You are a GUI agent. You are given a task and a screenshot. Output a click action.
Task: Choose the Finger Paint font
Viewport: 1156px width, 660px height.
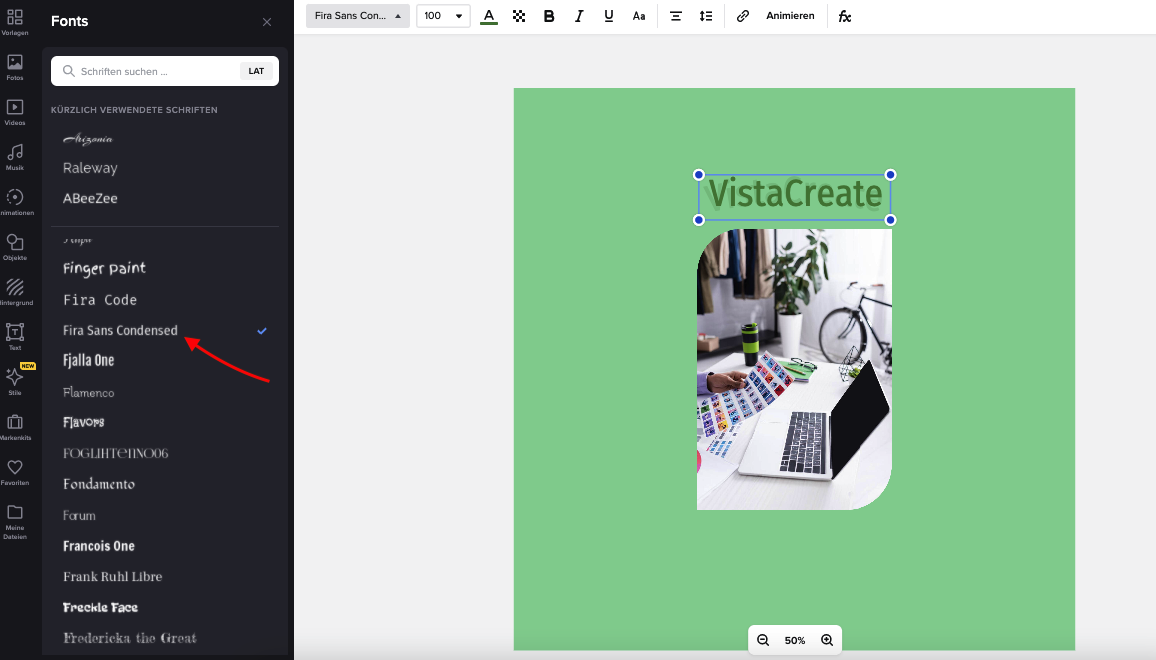[104, 268]
